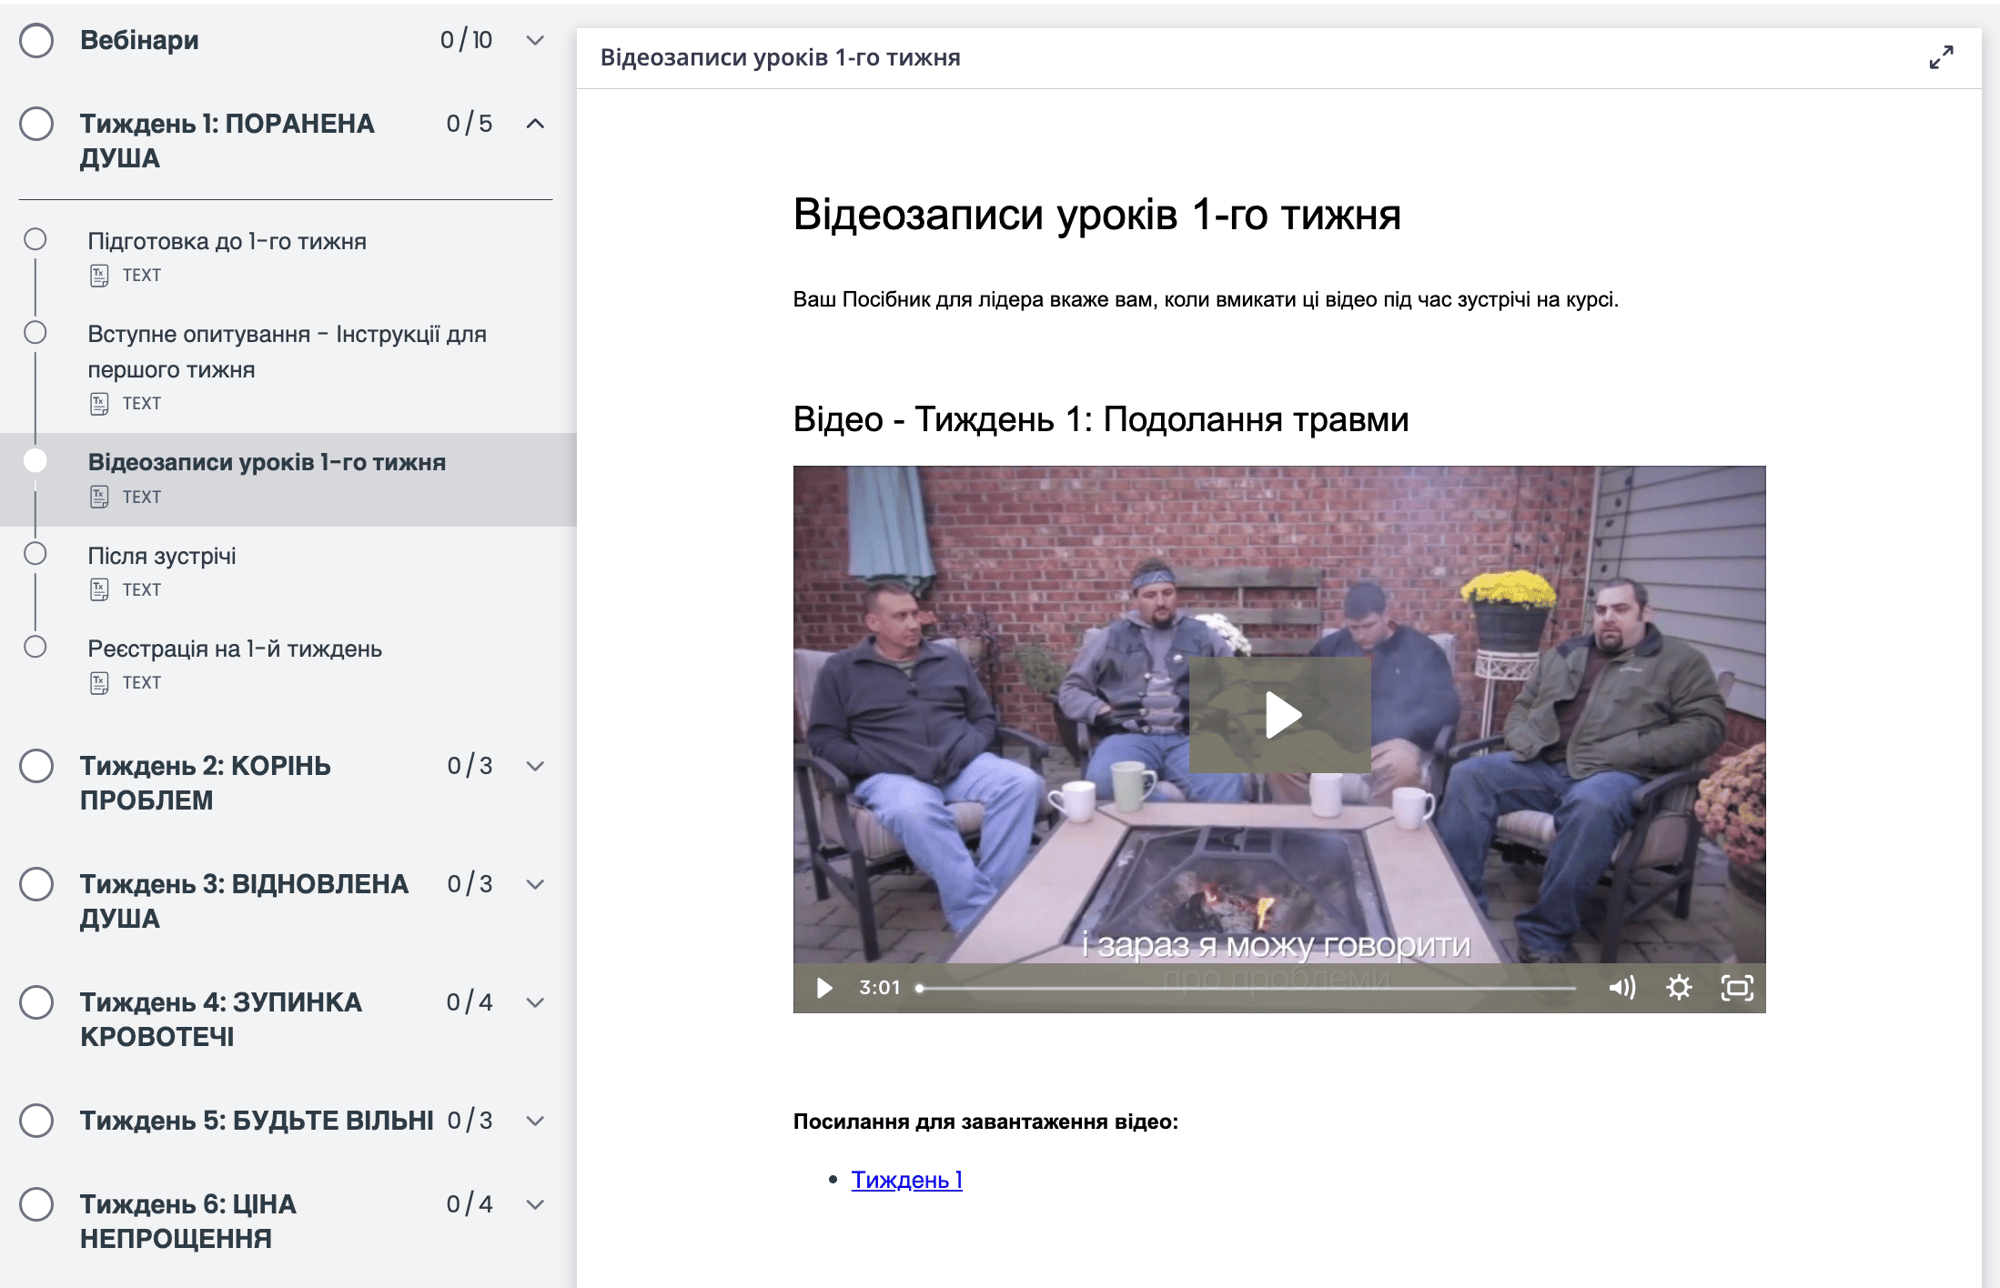Expand lesson panel with the arrows icon
Image resolution: width=2000 pixels, height=1288 pixels.
[1941, 58]
